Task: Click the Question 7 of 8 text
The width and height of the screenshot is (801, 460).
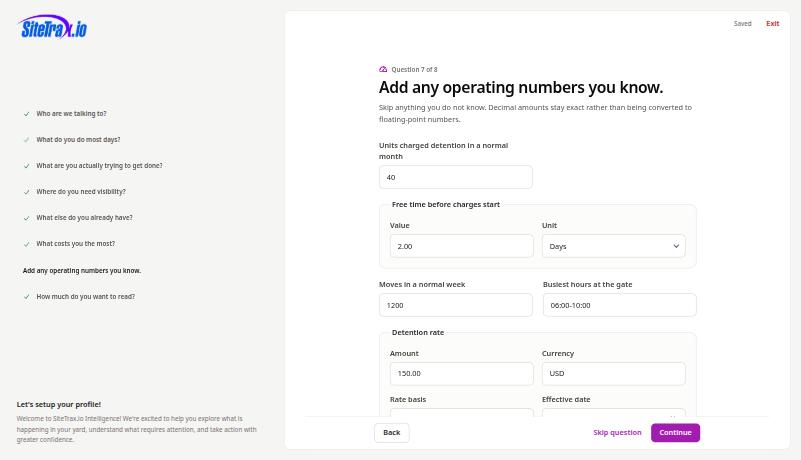Action: click(x=414, y=70)
